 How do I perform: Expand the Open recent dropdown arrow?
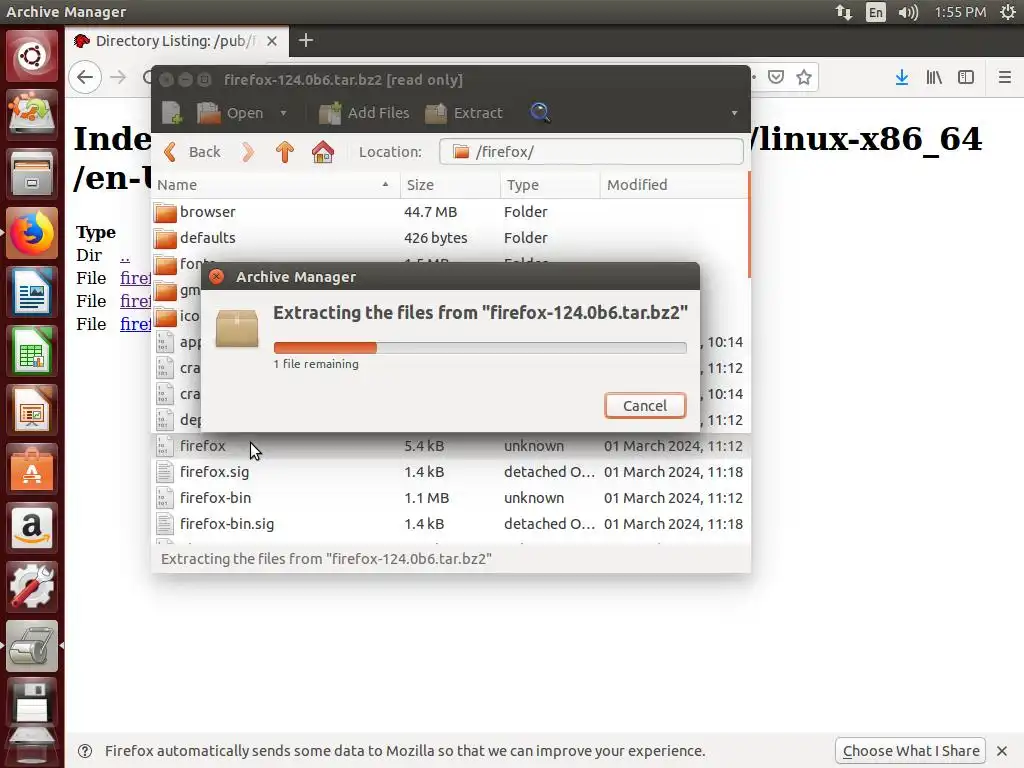(283, 113)
